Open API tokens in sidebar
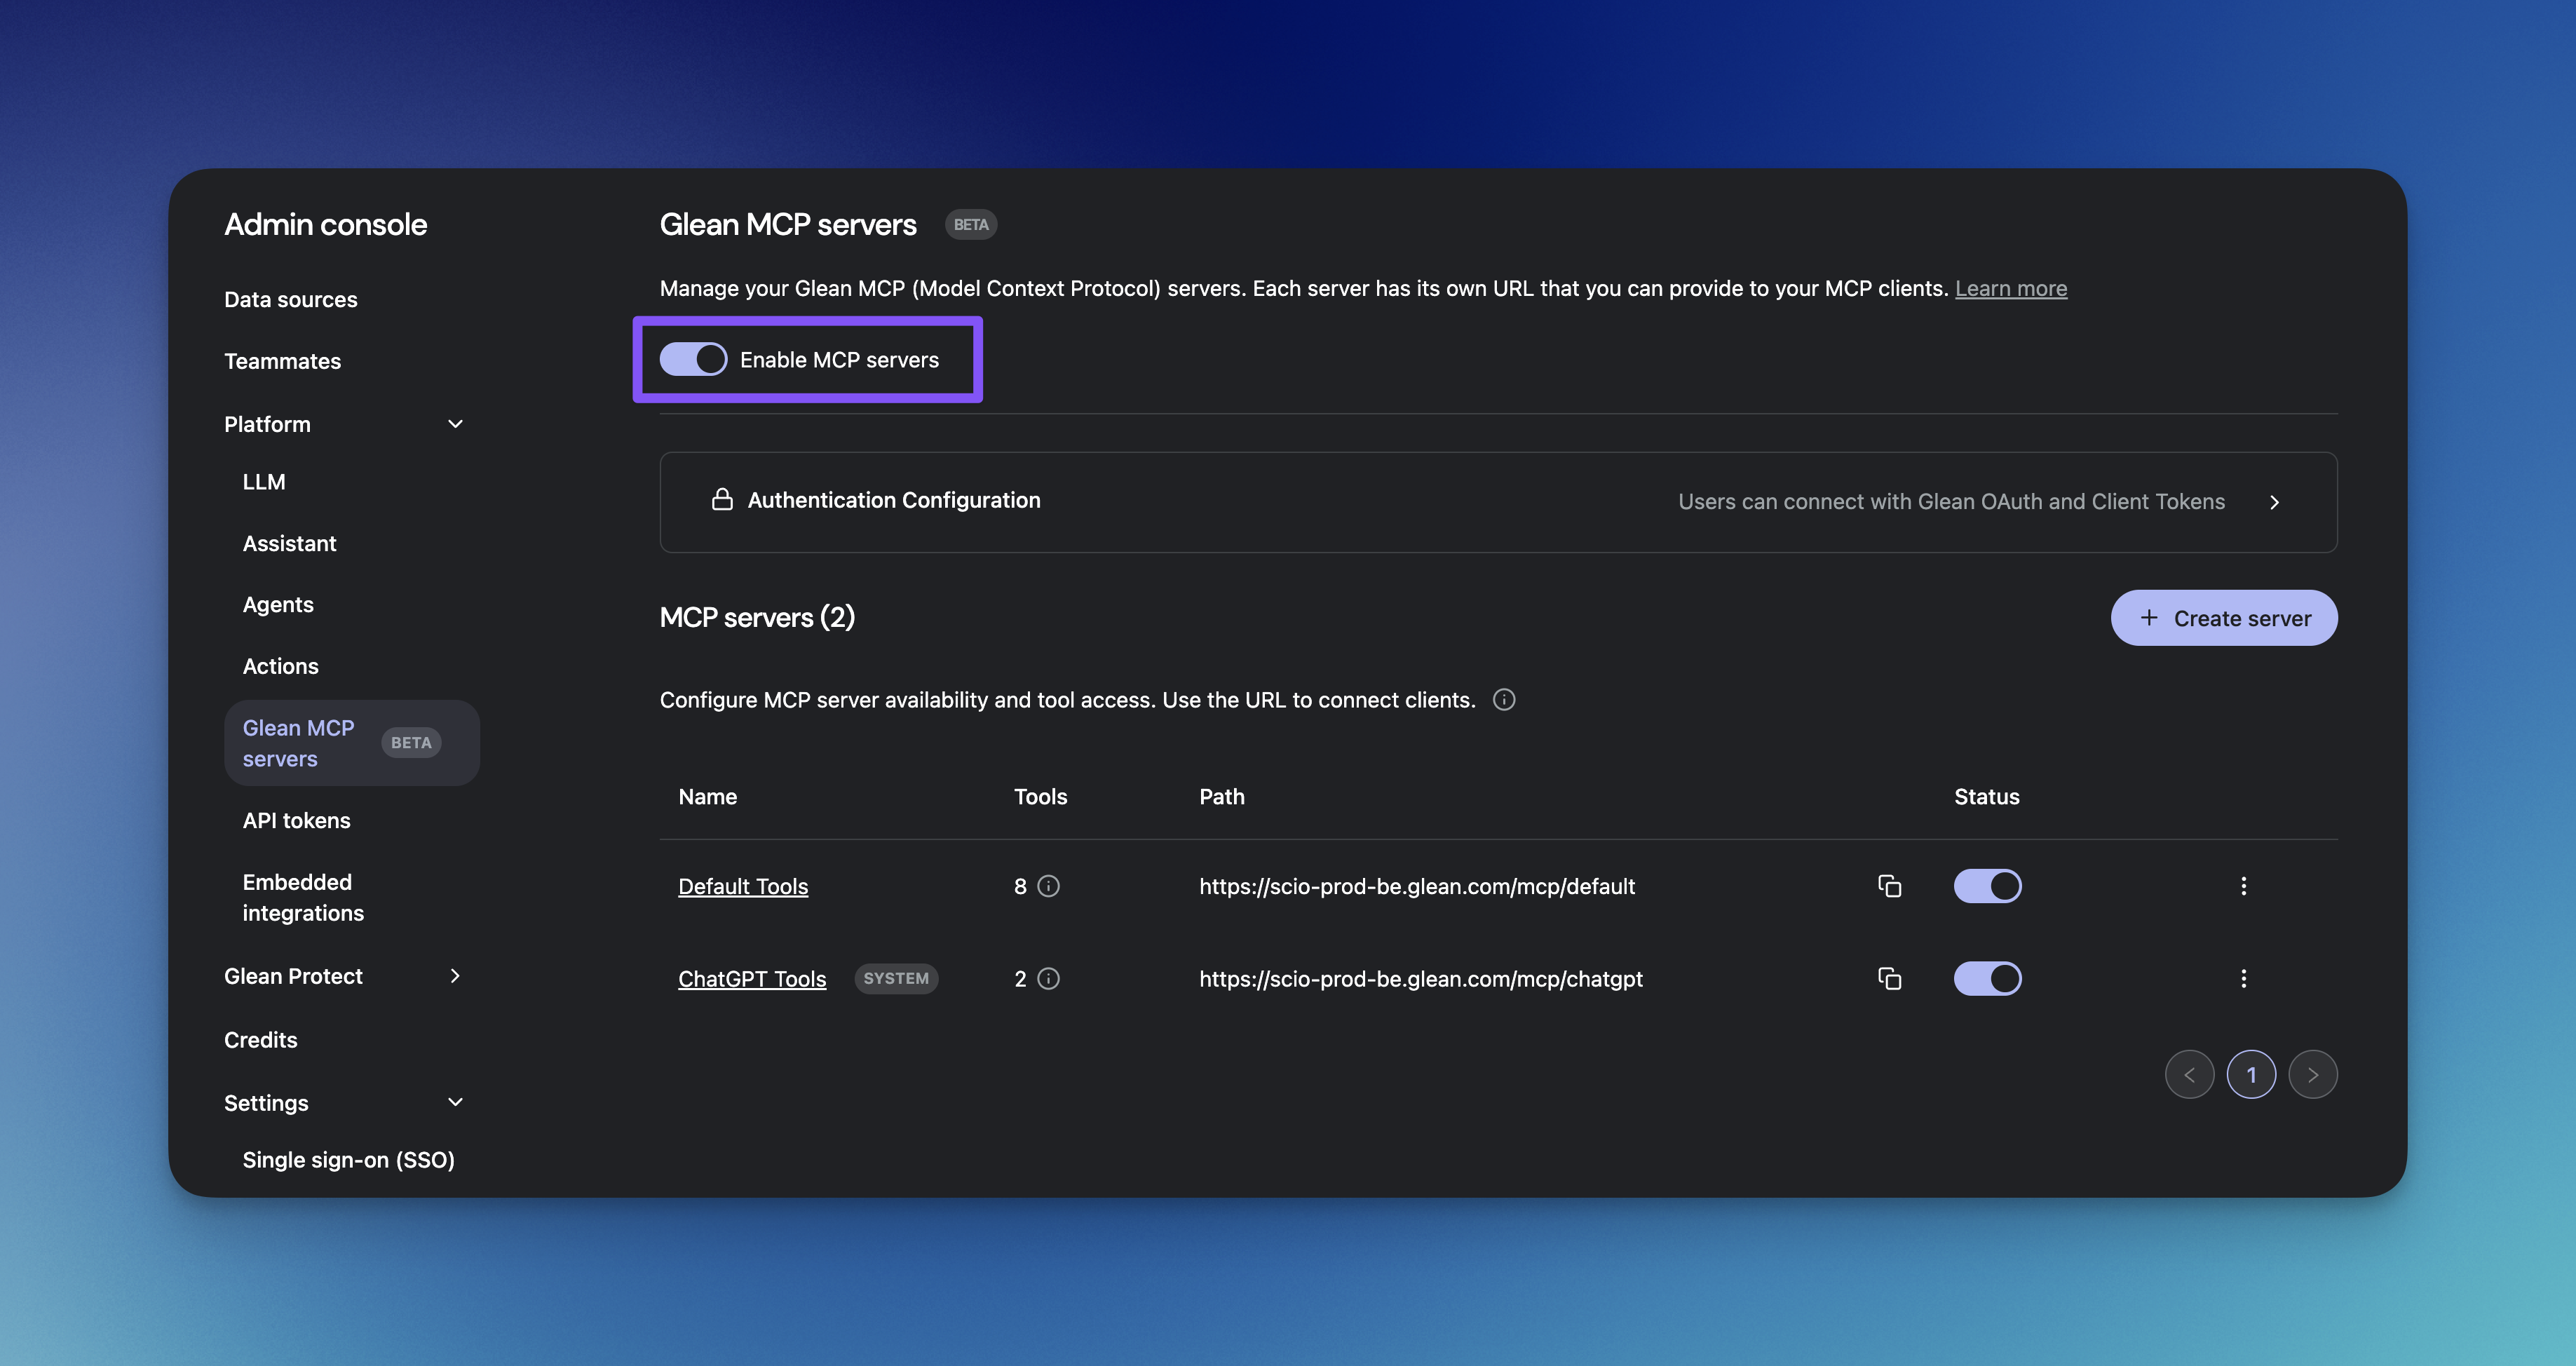 296,820
